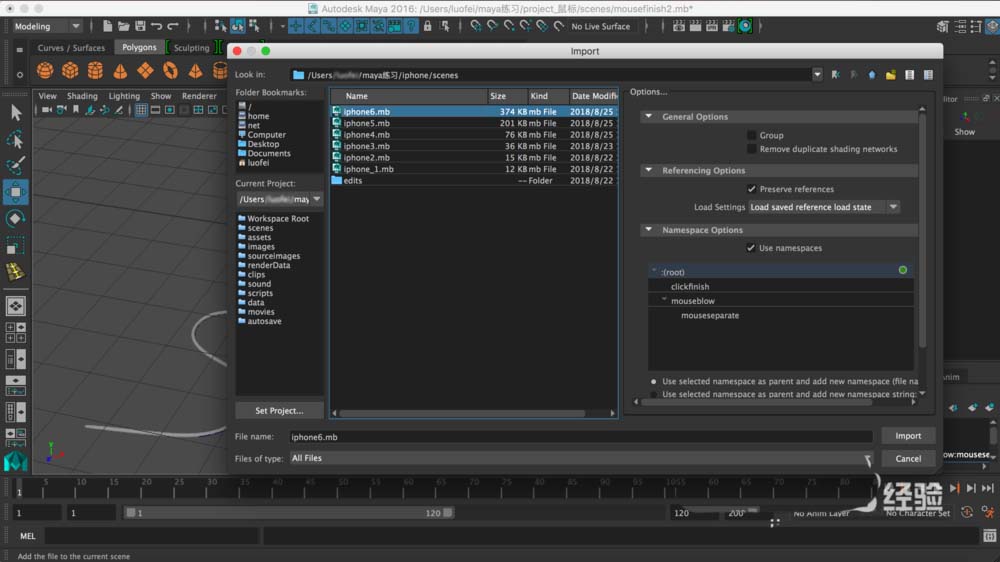Screen dimensions: 1000x562
Task: Open the Modeling menu set dropdown
Action: pyautogui.click(x=46, y=26)
